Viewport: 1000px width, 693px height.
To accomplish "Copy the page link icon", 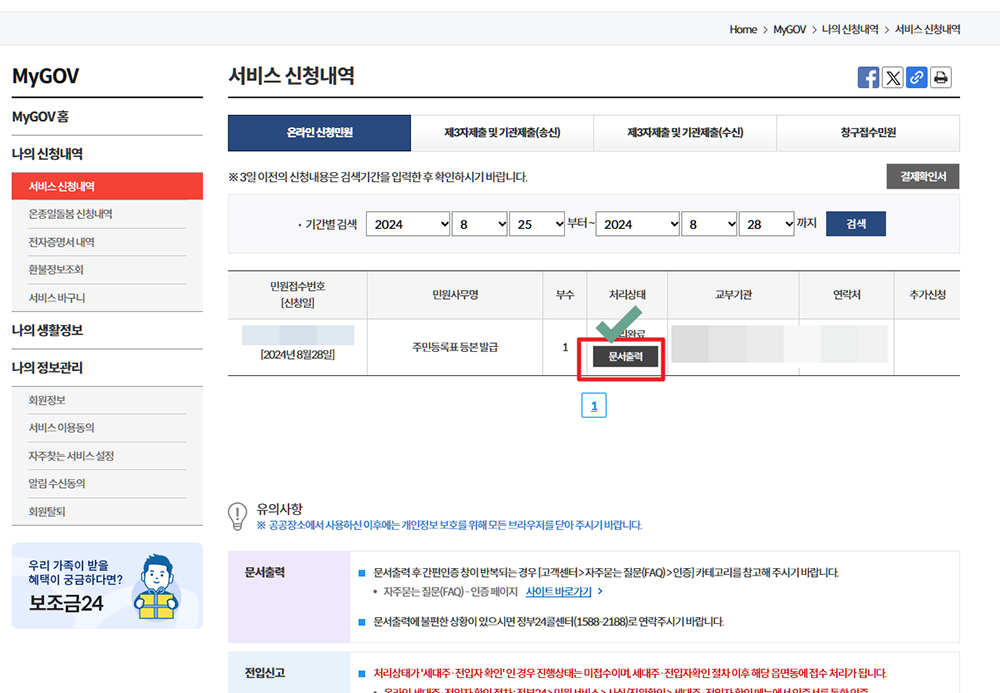I will tap(916, 77).
